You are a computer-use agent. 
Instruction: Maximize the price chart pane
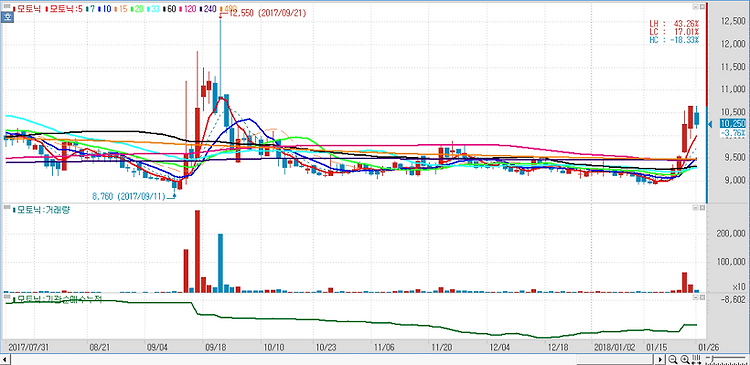(702, 6)
